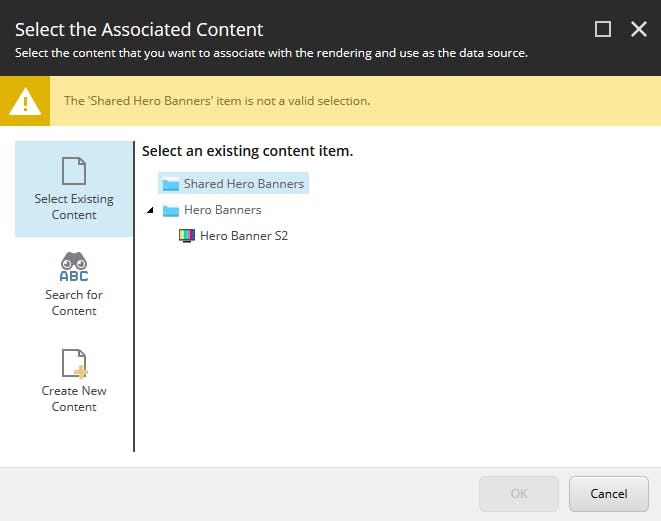Image resolution: width=661 pixels, height=521 pixels.
Task: Click the Hero Banners folder icon
Action: [x=171, y=210]
